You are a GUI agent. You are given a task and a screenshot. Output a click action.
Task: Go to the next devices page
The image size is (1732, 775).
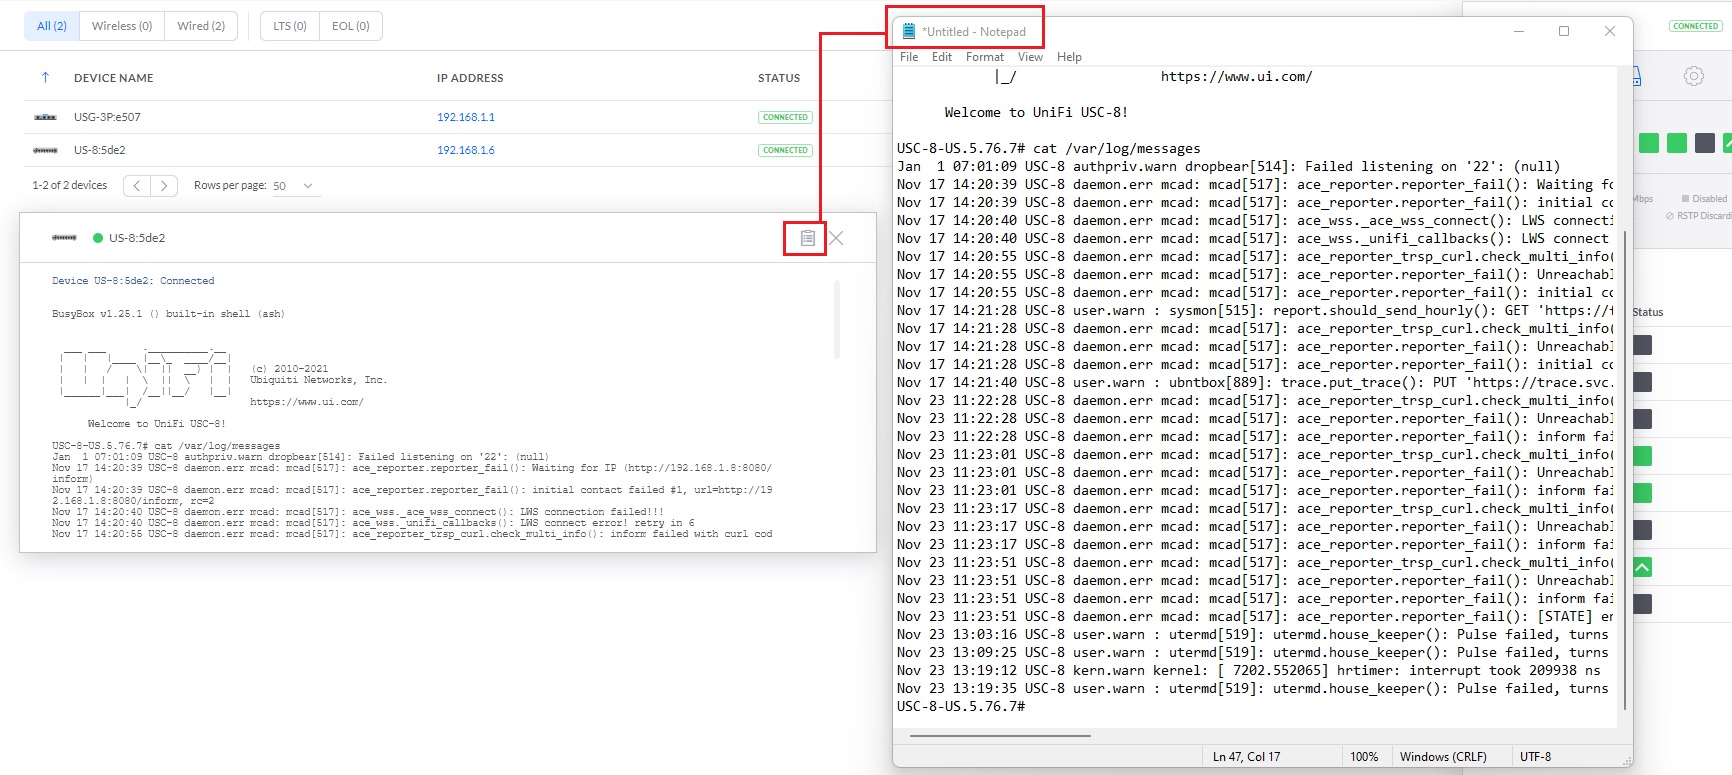coord(164,185)
